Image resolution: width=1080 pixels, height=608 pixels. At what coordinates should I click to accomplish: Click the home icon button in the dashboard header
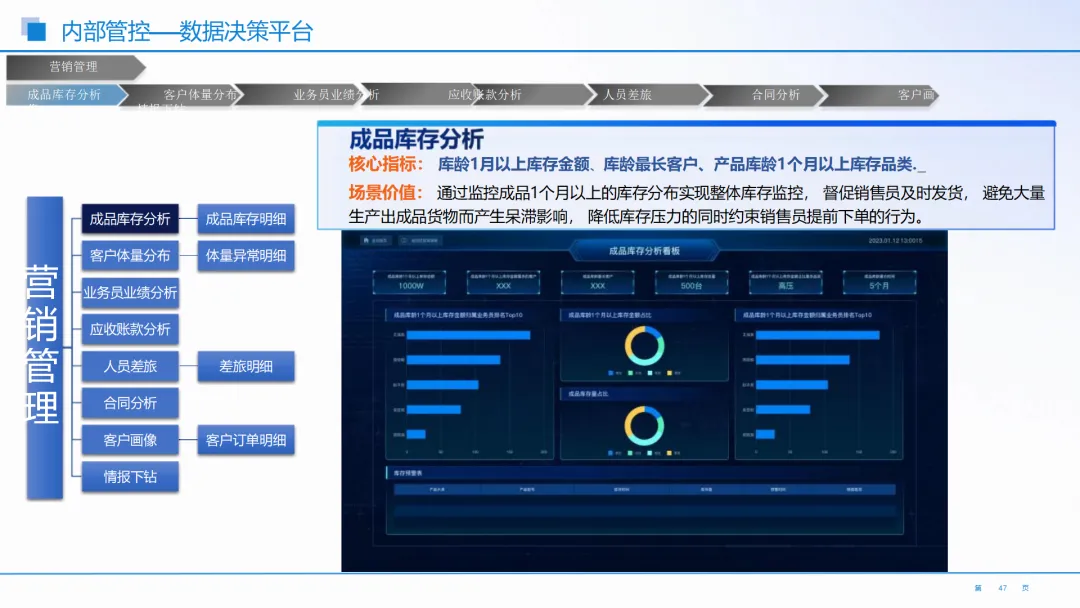[375, 240]
